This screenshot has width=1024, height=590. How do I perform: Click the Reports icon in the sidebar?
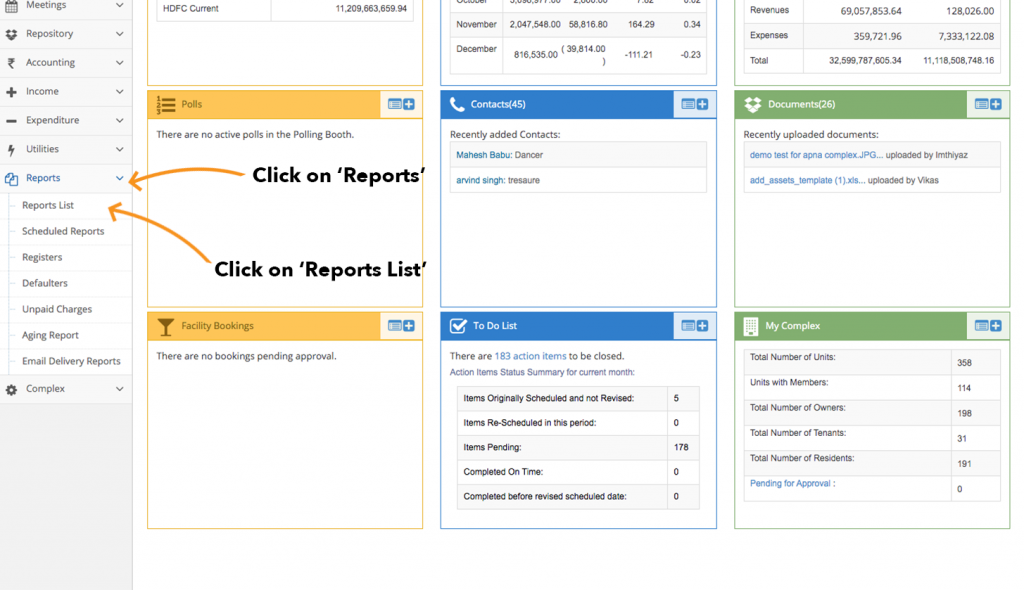pyautogui.click(x=11, y=178)
